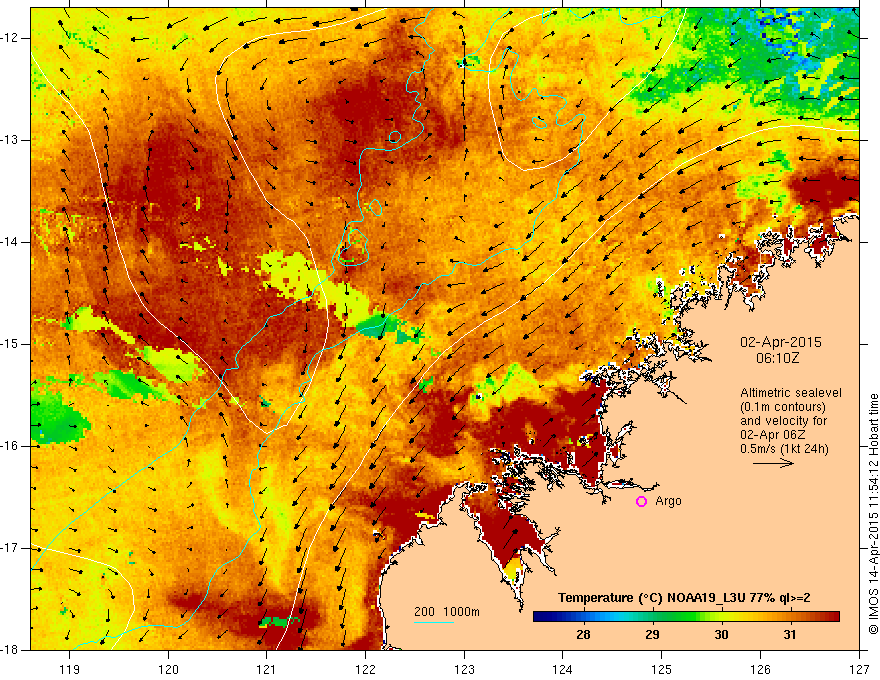
Task: Click the '(0.1m contours)' caption line
Action: click(x=783, y=407)
